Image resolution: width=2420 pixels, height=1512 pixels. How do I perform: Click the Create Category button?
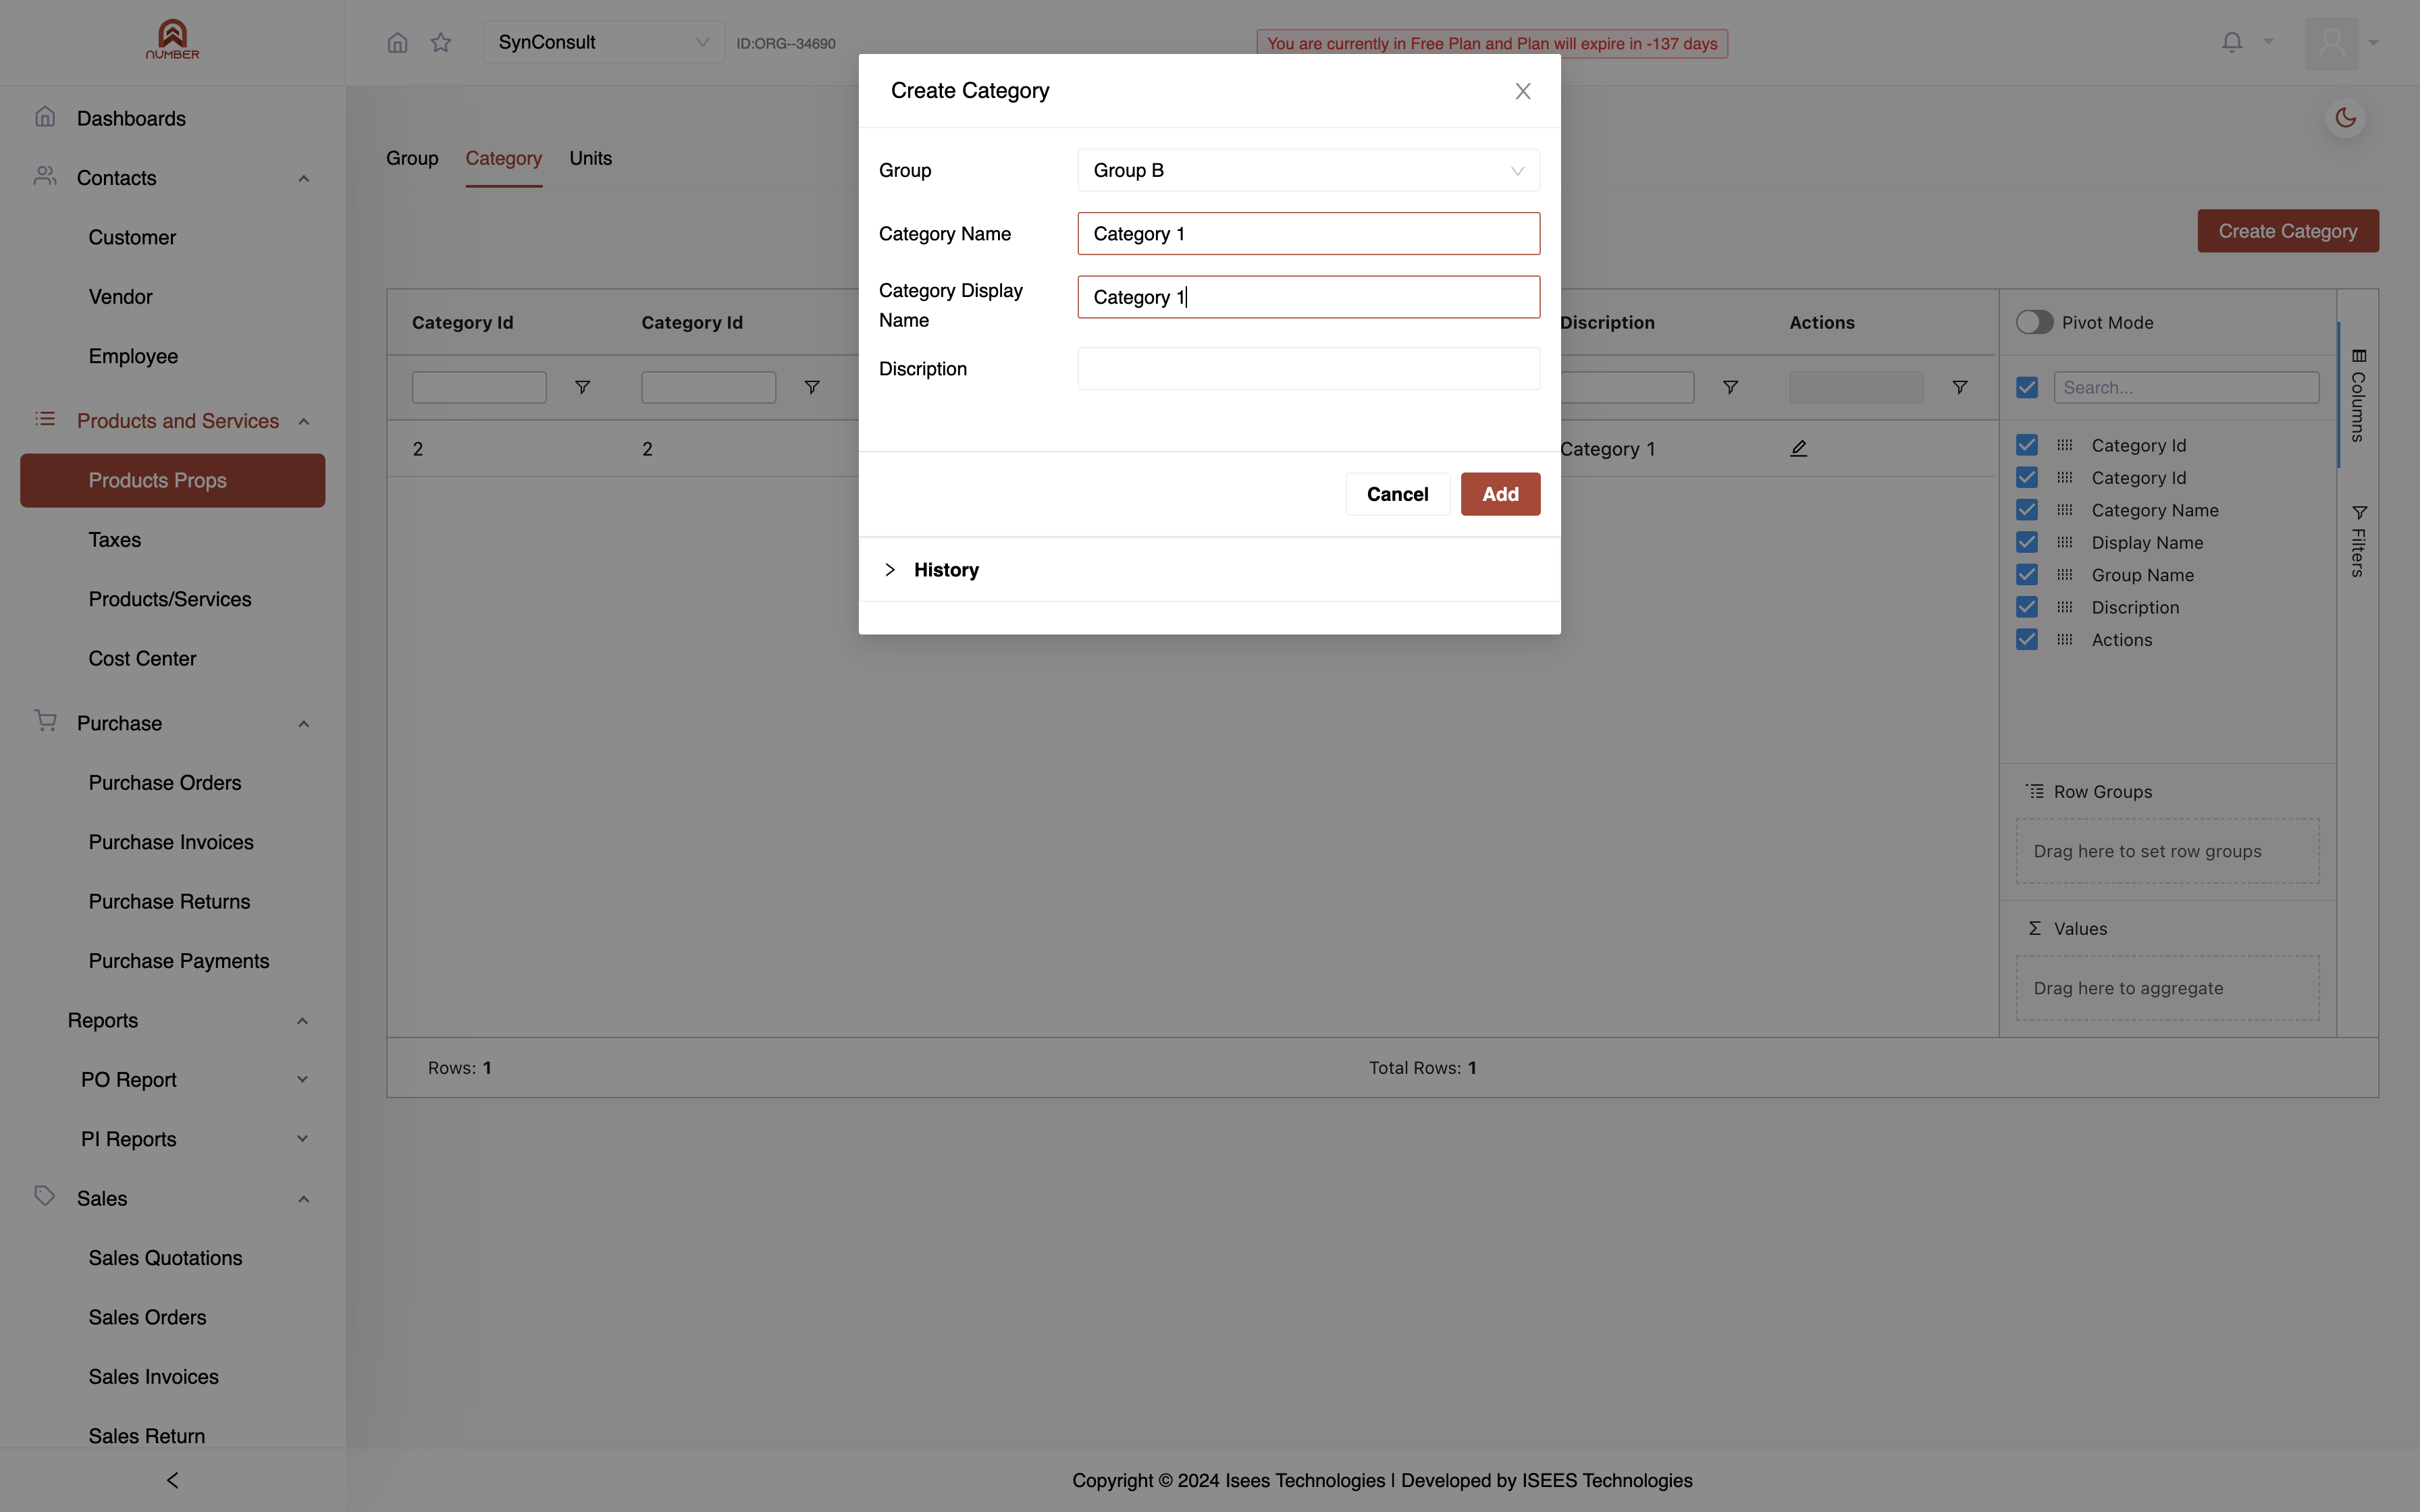pyautogui.click(x=2287, y=231)
